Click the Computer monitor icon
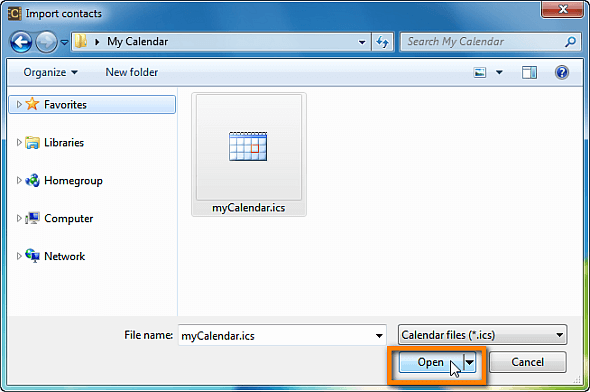This screenshot has width=590, height=392. click(32, 218)
